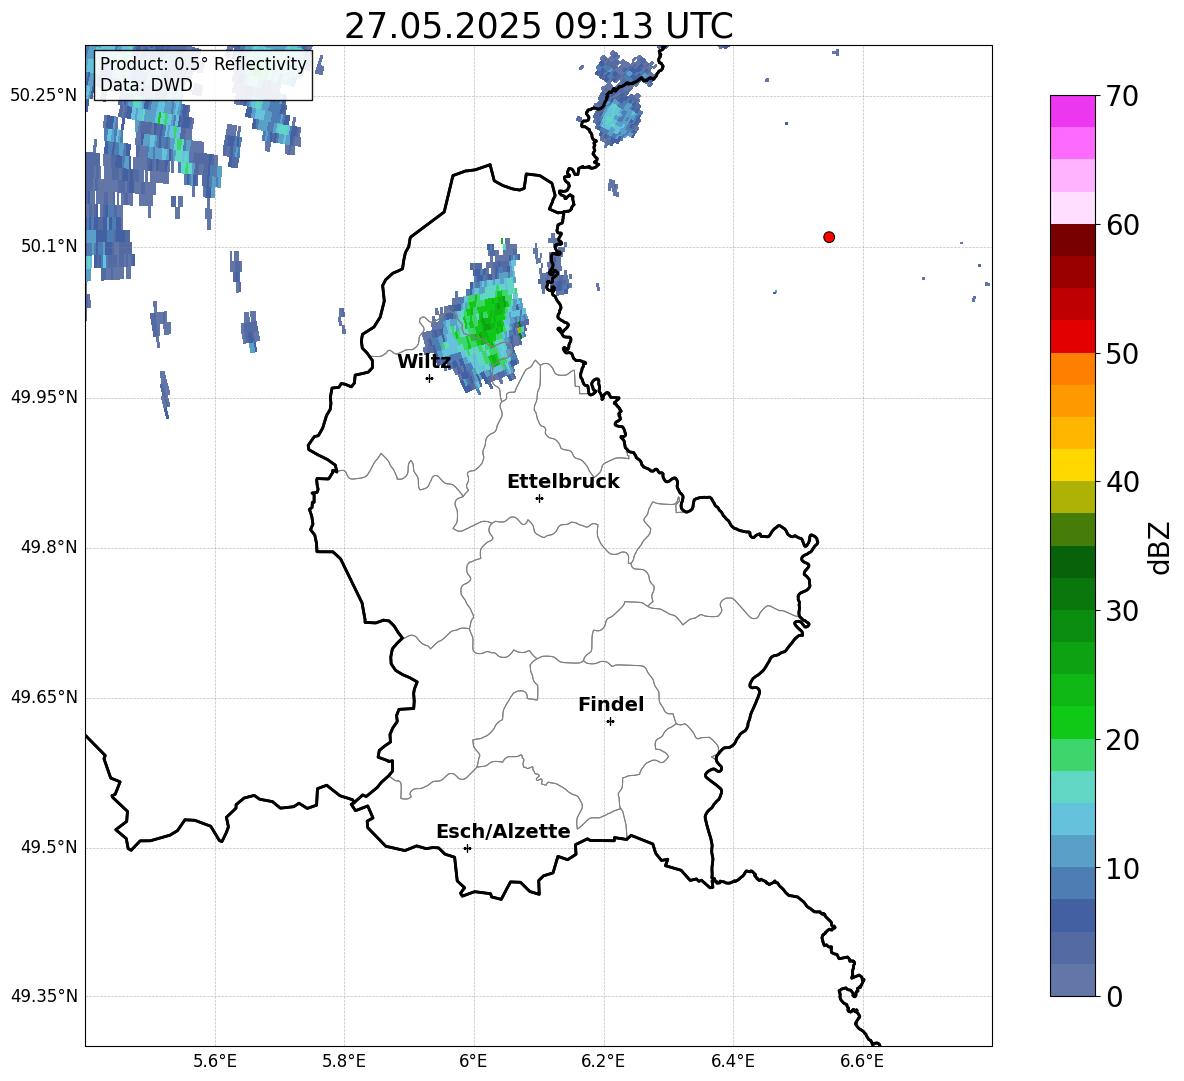Click the 70 value on colorbar
Screen dimensions: 1184x1081
pyautogui.click(x=1123, y=97)
